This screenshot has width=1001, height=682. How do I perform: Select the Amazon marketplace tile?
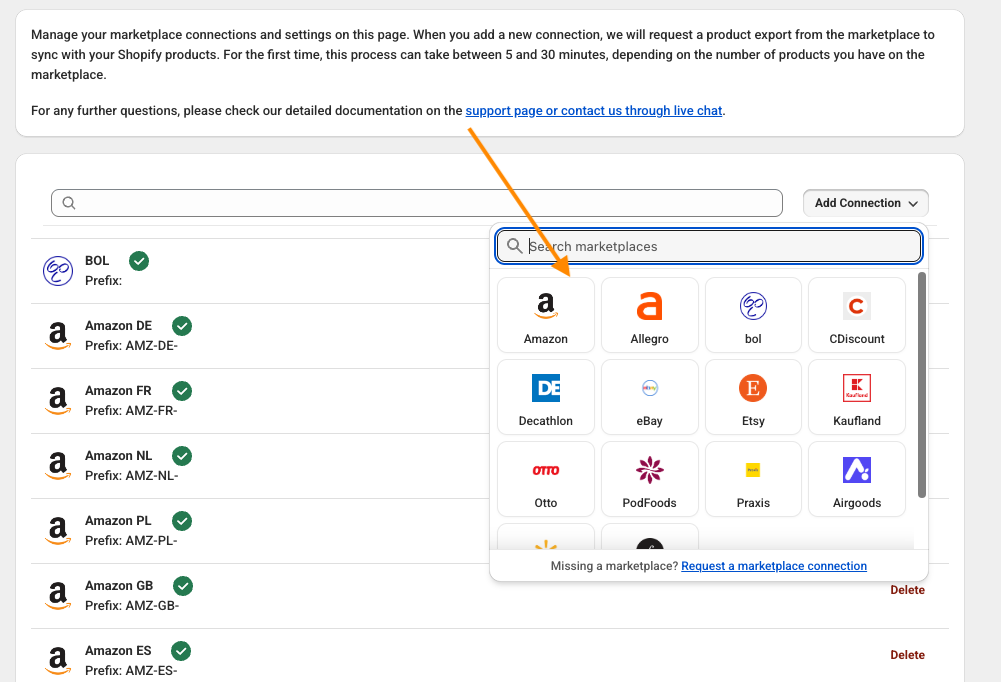[x=546, y=315]
